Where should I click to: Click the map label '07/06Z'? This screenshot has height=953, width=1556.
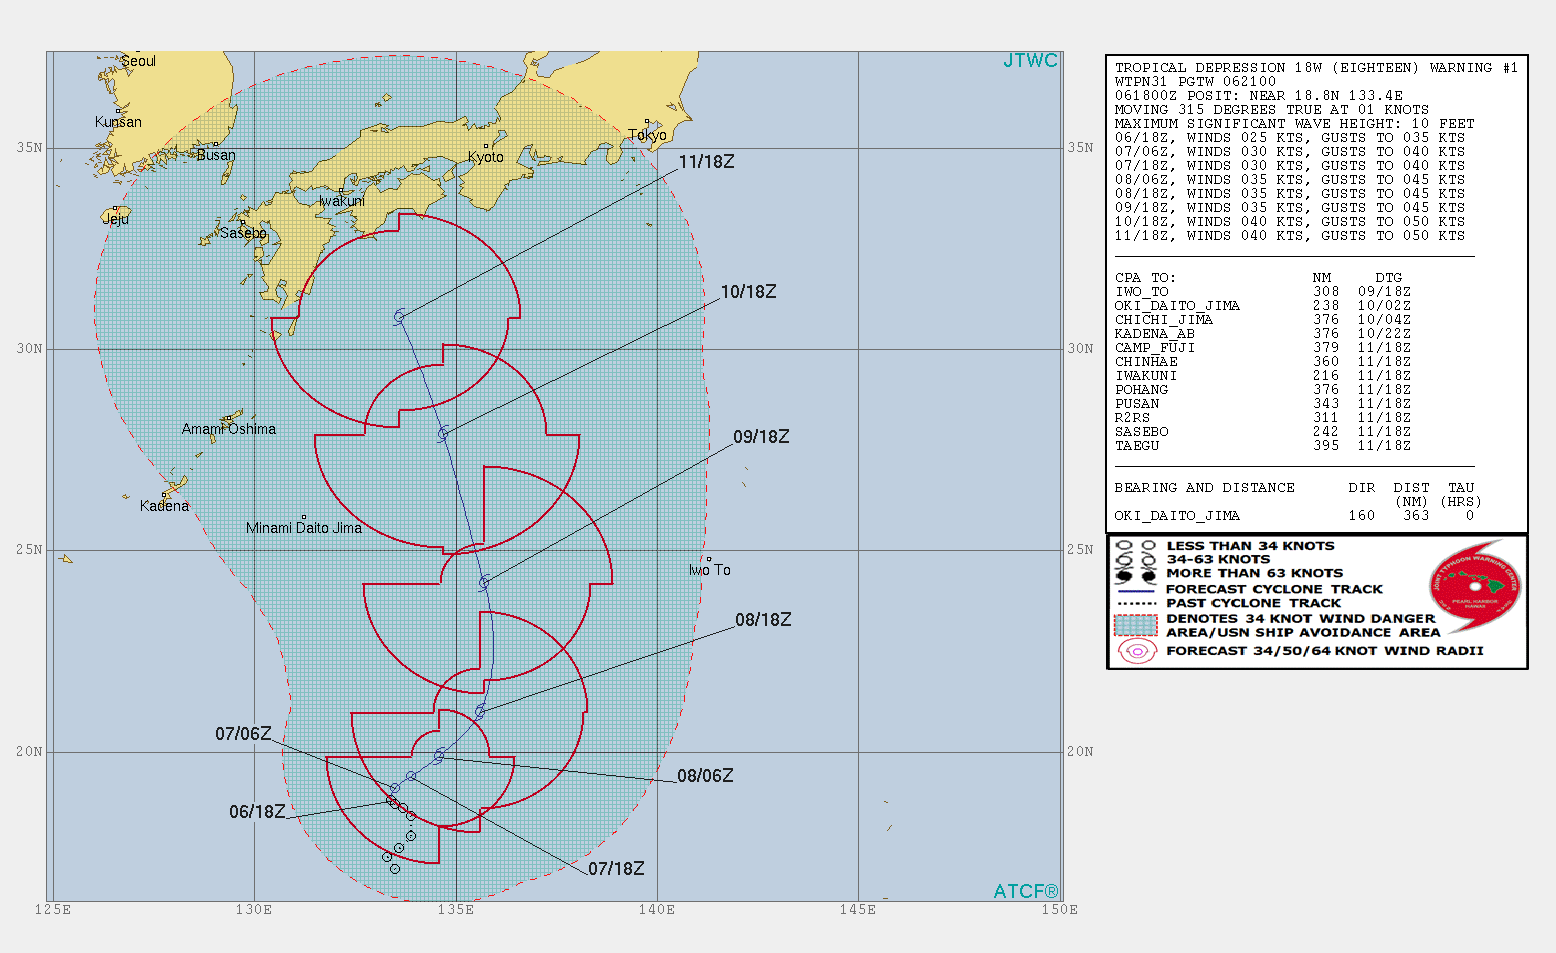tap(243, 734)
